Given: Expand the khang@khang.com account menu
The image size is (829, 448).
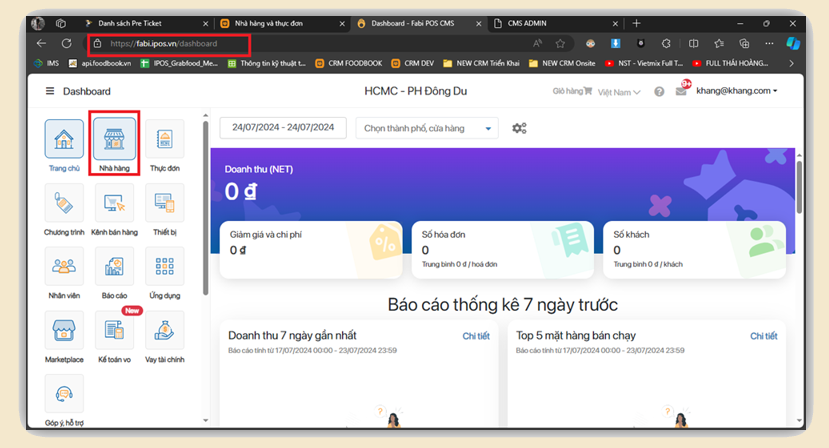Looking at the screenshot, I should [x=736, y=91].
